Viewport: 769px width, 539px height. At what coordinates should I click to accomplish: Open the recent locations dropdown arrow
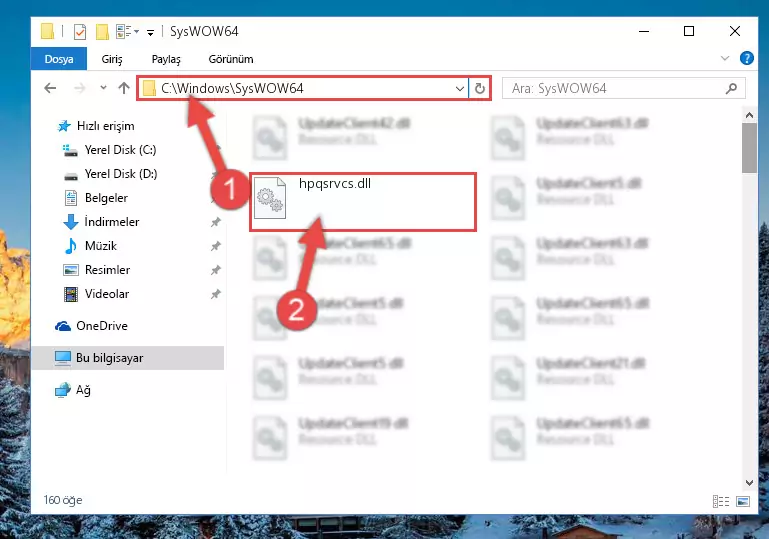pyautogui.click(x=103, y=88)
